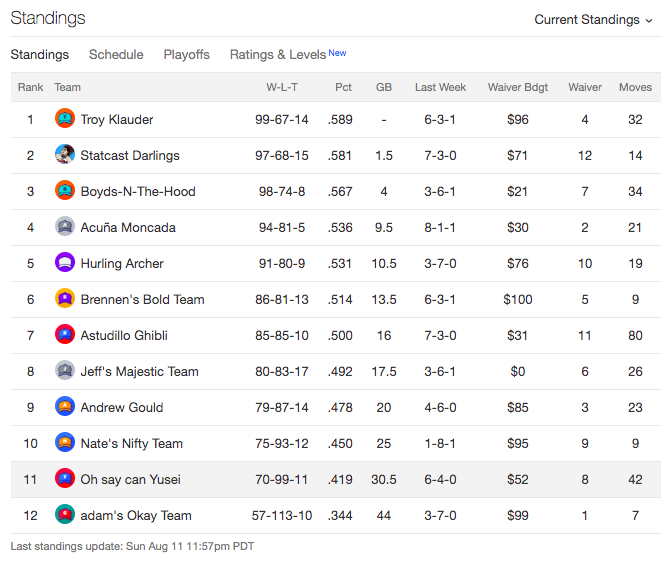Expand the Current Standings dropdown
This screenshot has width=669, height=566.
click(593, 20)
